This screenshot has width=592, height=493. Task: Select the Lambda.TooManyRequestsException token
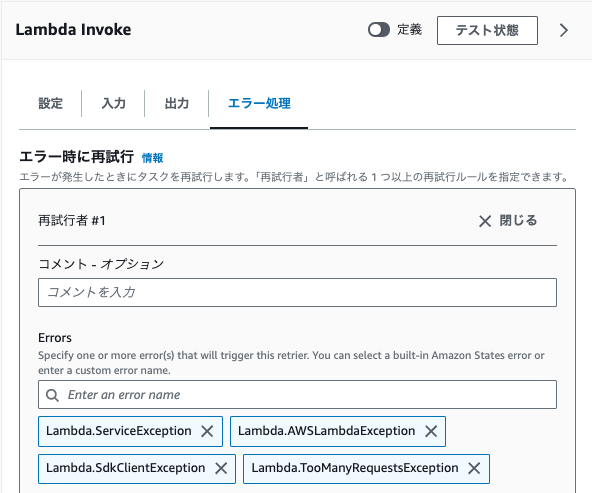355,468
